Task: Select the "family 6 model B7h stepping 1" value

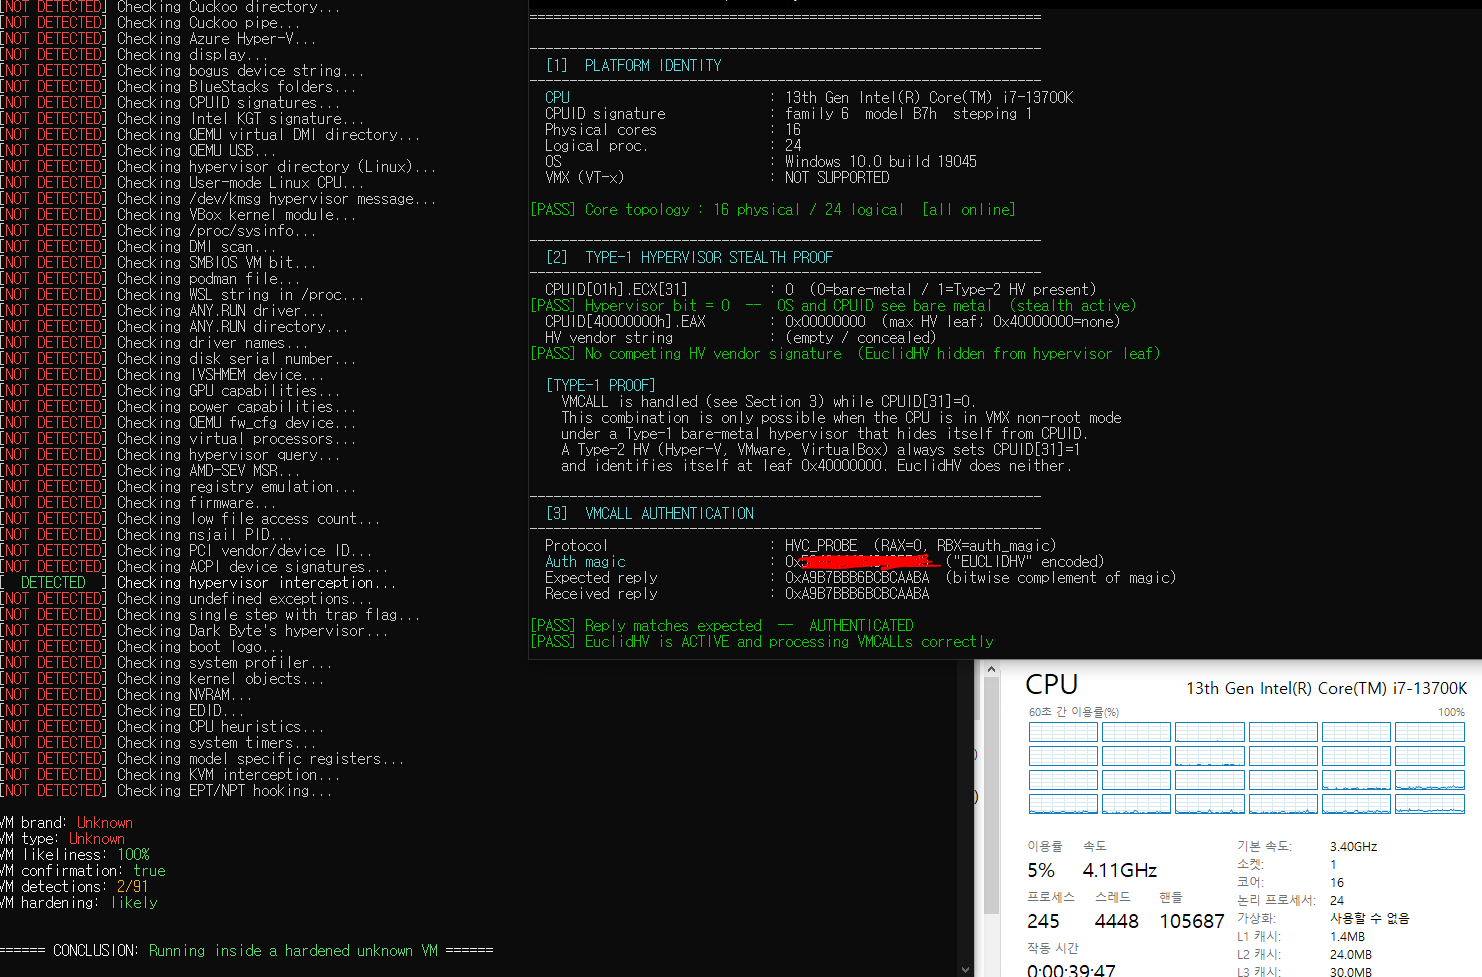Action: 909,114
